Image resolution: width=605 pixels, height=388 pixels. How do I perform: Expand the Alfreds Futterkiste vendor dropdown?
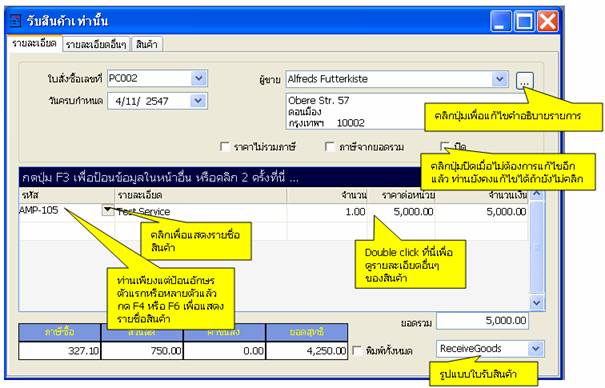tap(500, 79)
